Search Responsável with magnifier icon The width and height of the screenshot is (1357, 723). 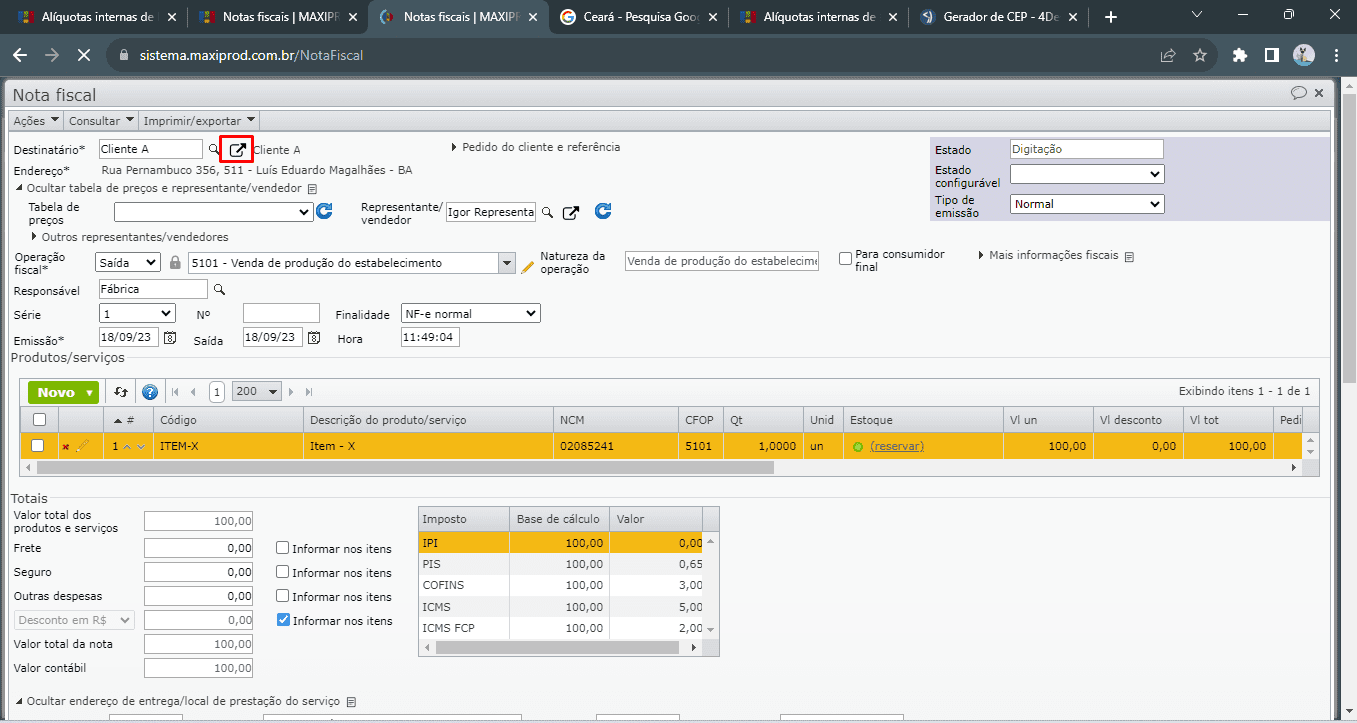pyautogui.click(x=219, y=289)
